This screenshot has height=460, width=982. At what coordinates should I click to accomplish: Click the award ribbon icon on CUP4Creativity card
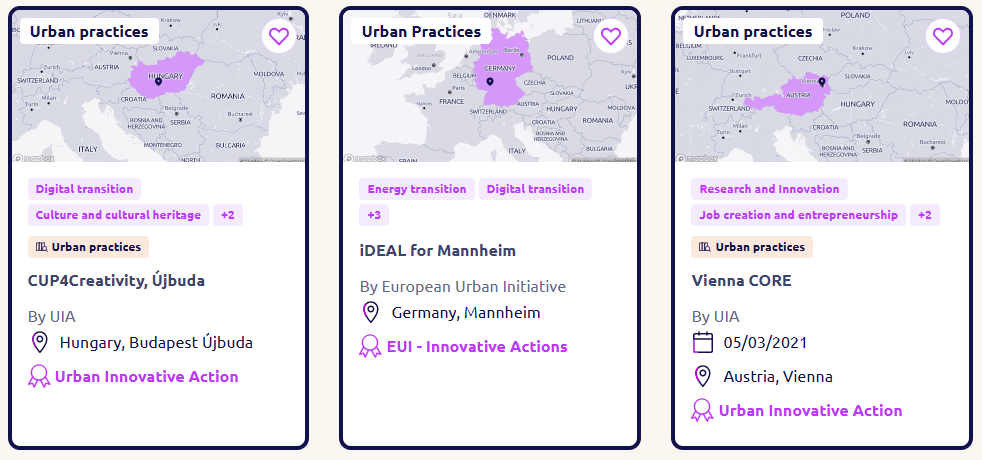[39, 377]
